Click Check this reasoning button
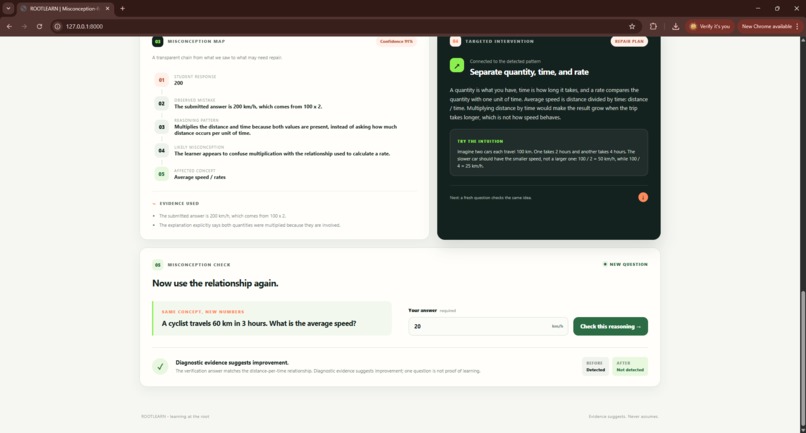Image resolution: width=806 pixels, height=433 pixels. click(610, 326)
